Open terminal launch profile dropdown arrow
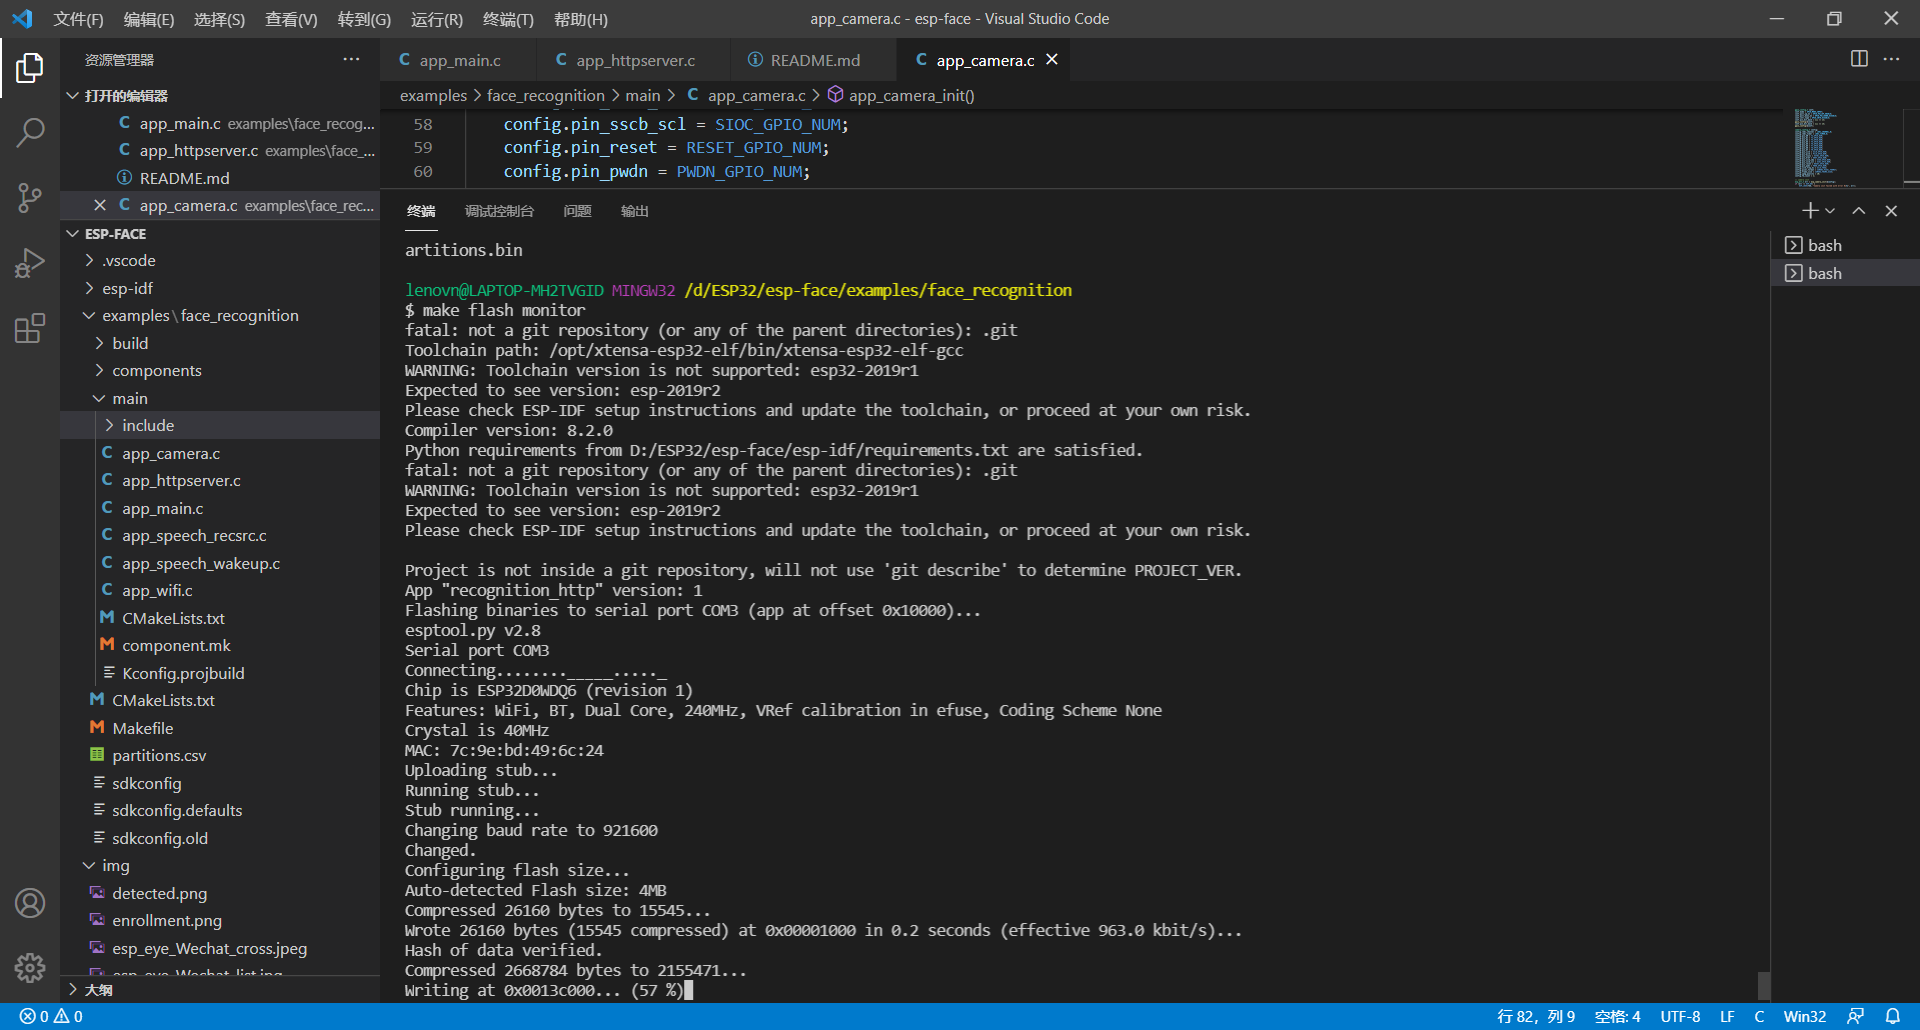Image resolution: width=1920 pixels, height=1030 pixels. (1830, 211)
